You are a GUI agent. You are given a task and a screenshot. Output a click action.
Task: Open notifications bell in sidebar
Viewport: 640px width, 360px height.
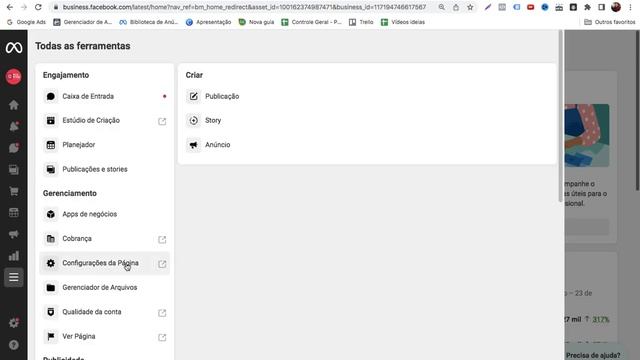coord(13,126)
